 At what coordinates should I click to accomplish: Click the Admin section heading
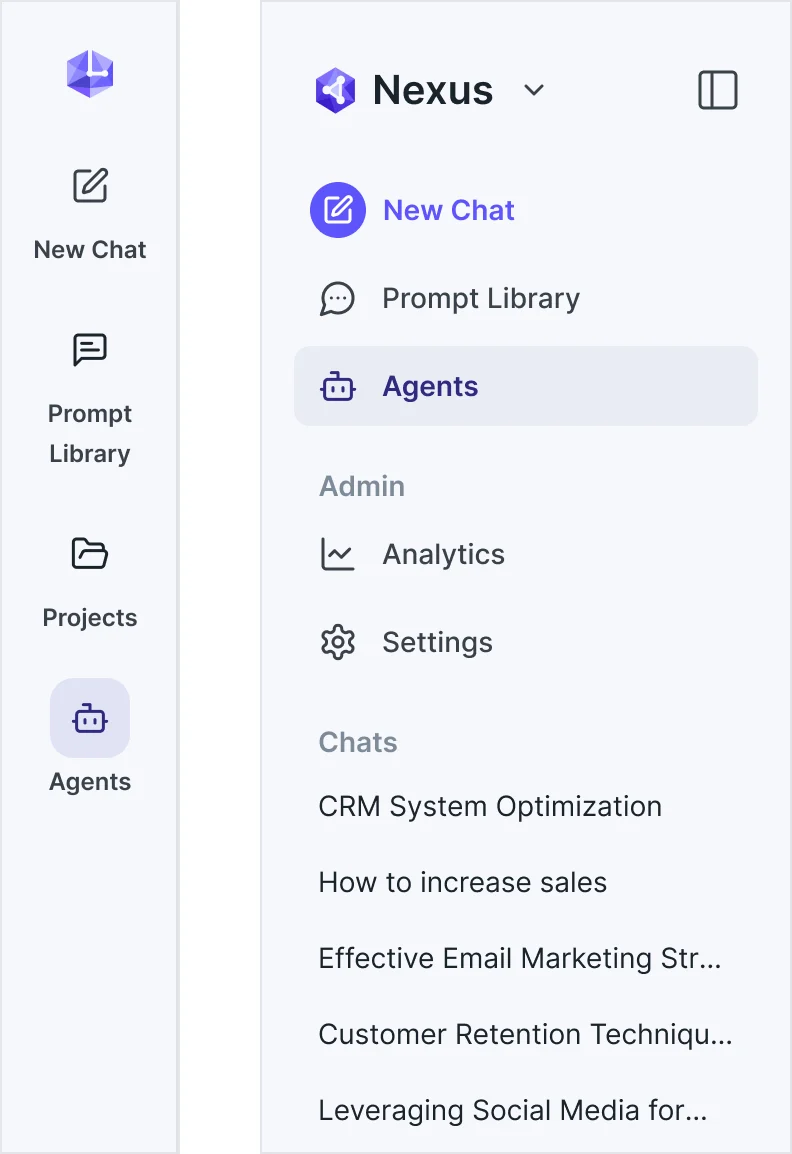pyautogui.click(x=362, y=486)
